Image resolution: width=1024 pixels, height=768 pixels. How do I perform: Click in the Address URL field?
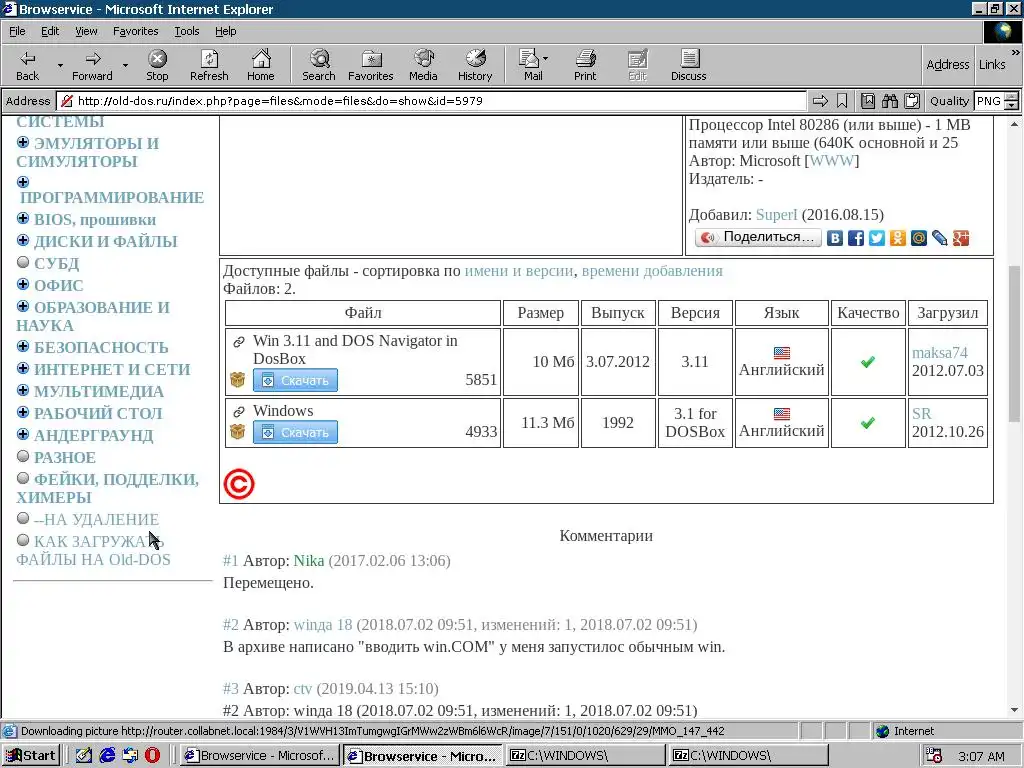pyautogui.click(x=431, y=101)
